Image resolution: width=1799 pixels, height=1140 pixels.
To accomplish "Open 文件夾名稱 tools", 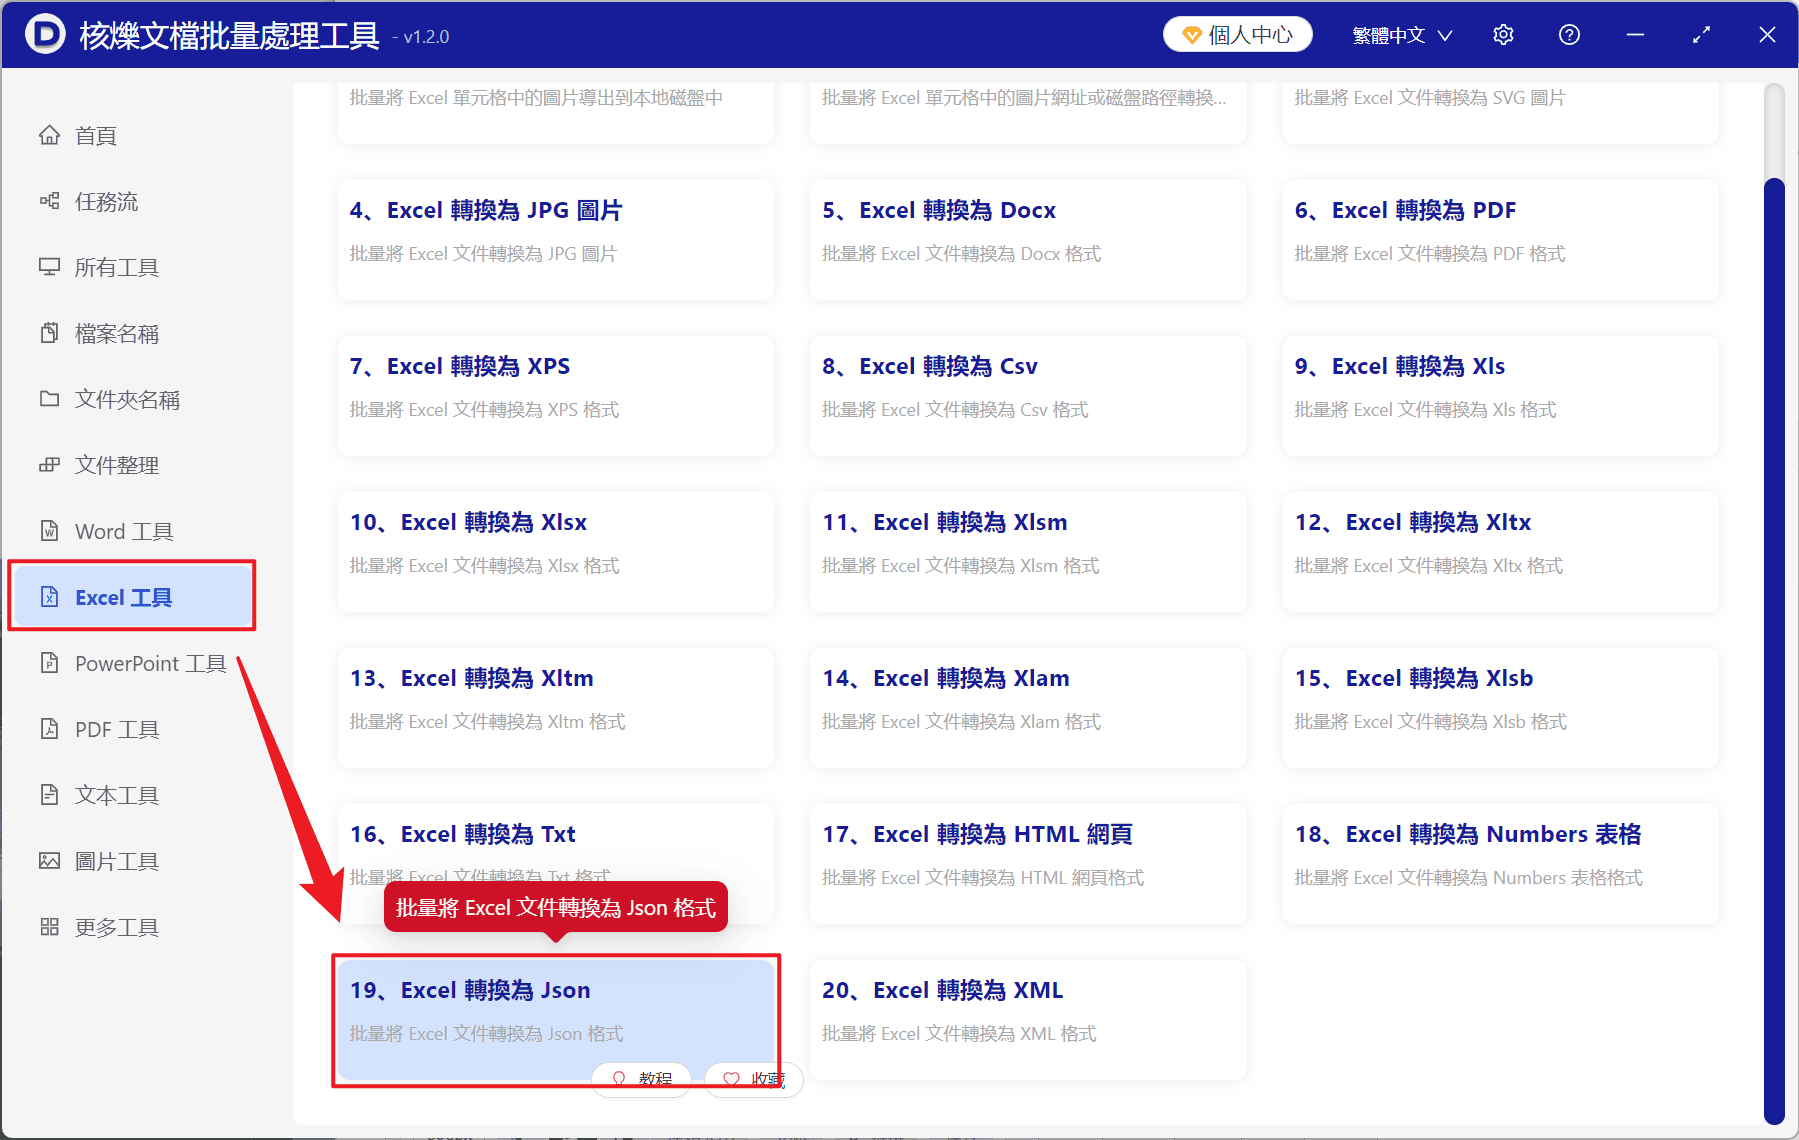I will click(131, 399).
